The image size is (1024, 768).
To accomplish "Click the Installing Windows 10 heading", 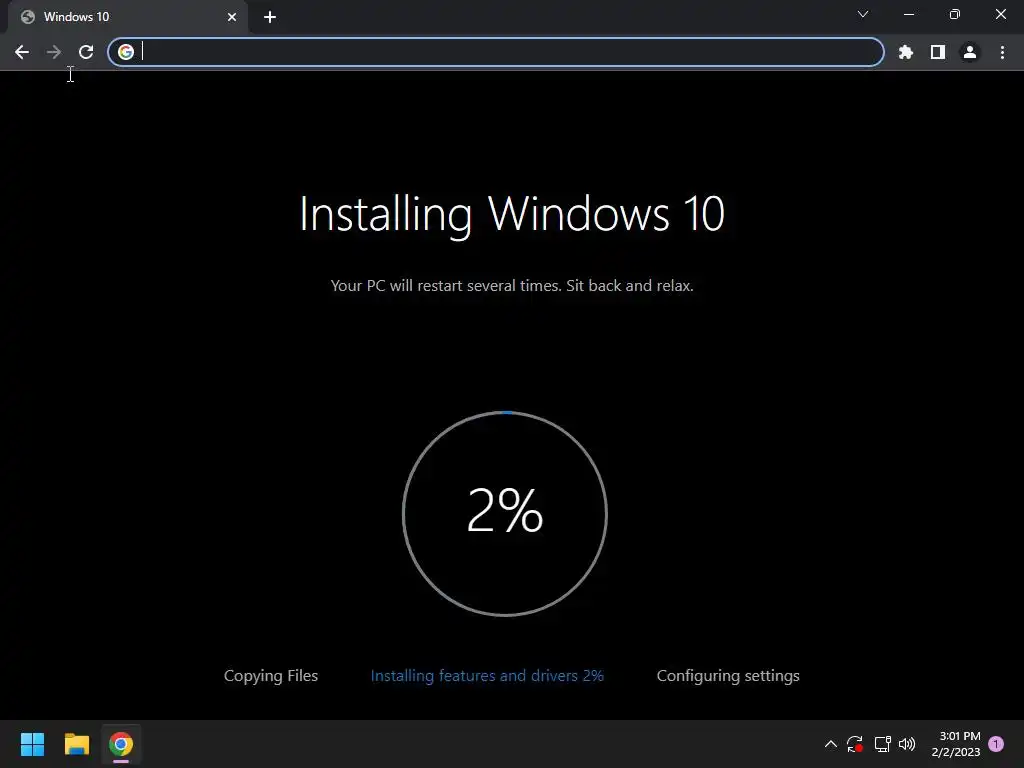I will pos(512,215).
